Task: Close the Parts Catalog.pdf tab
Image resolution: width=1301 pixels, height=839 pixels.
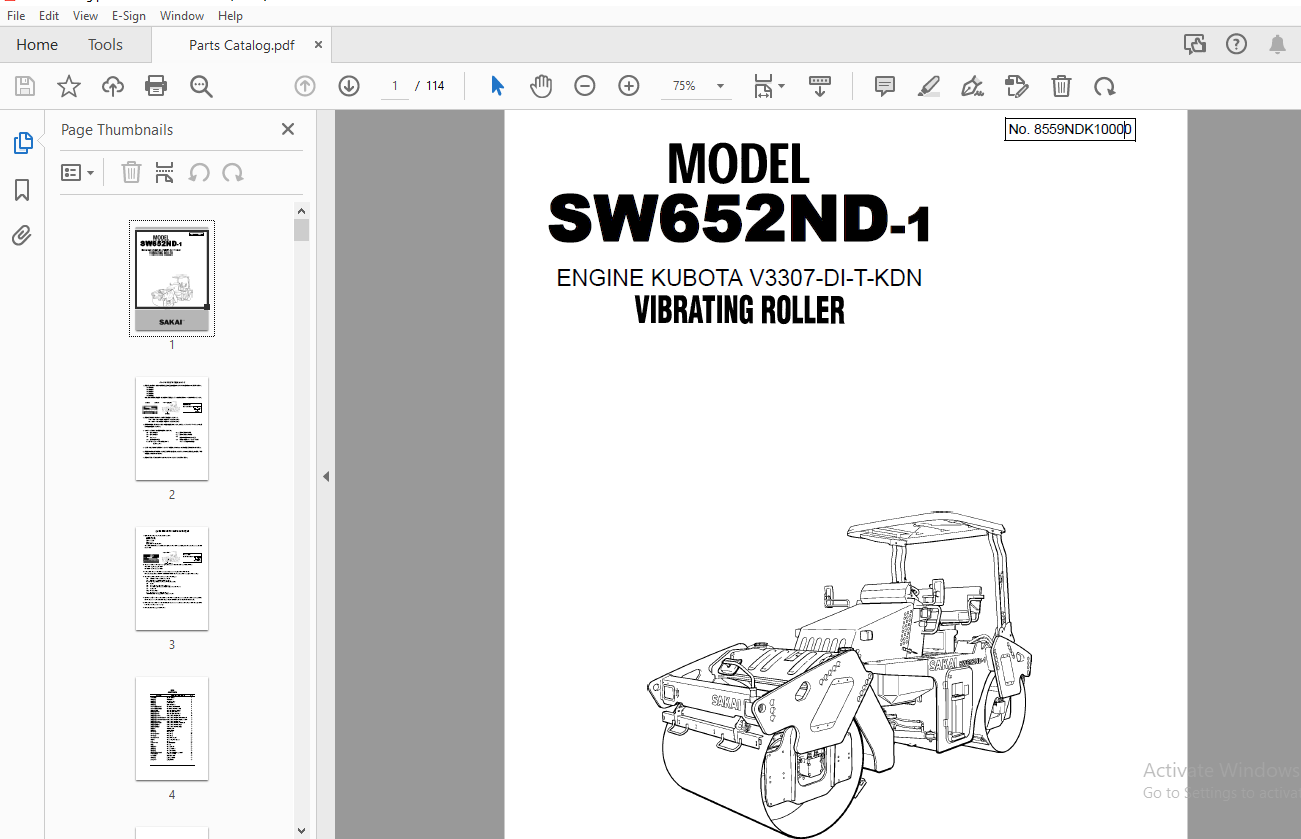Action: [318, 45]
